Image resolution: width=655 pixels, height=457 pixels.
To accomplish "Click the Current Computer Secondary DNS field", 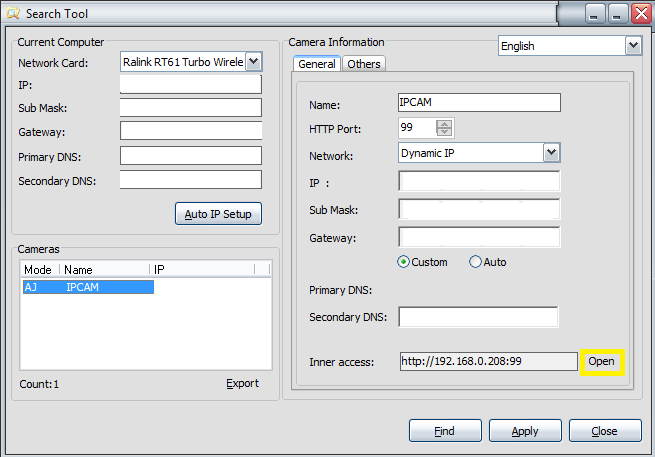I will point(191,180).
